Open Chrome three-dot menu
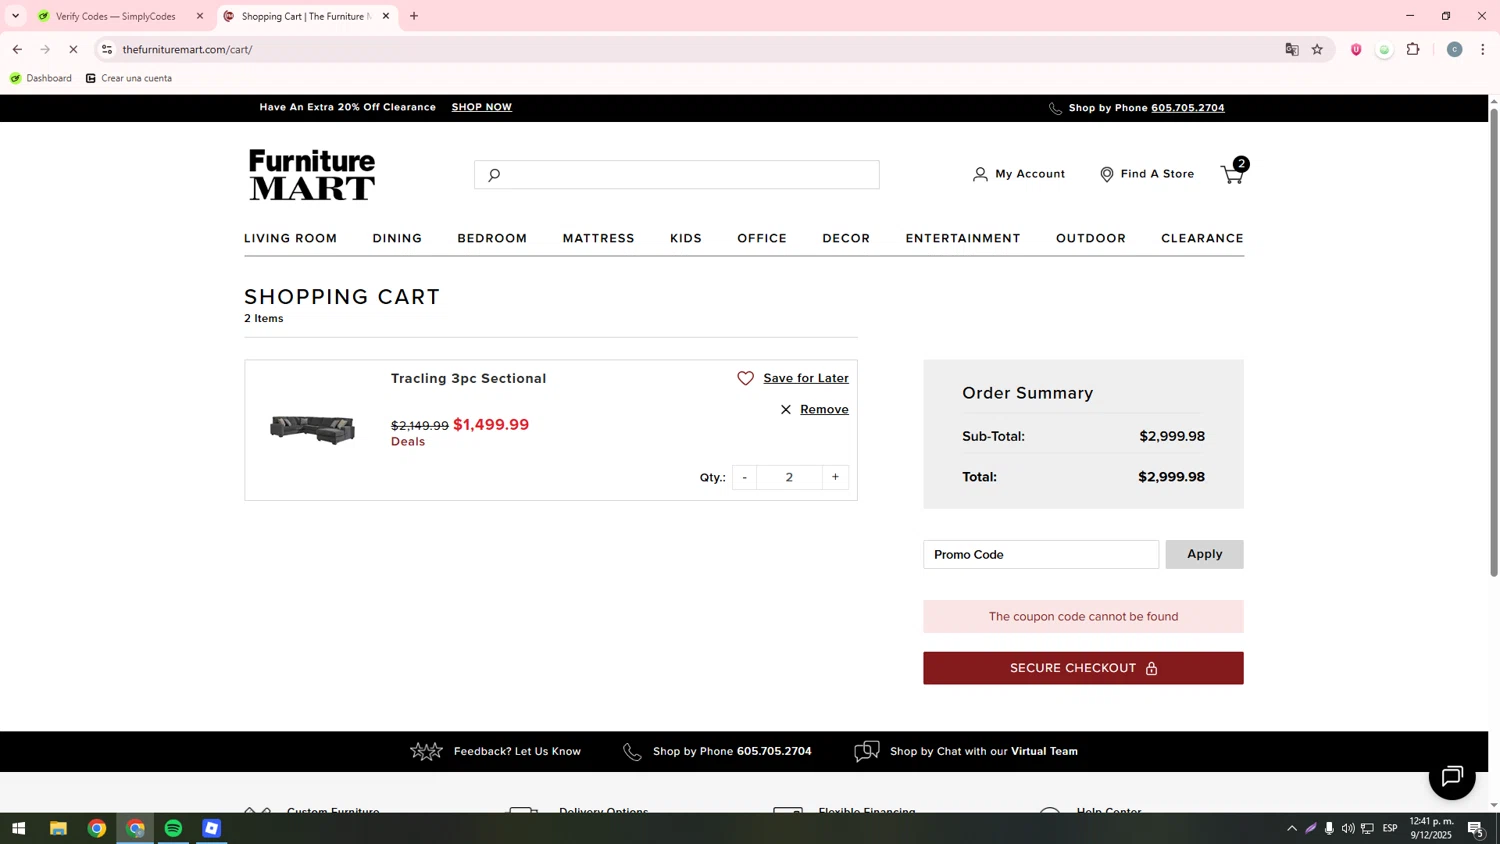 pyautogui.click(x=1483, y=49)
